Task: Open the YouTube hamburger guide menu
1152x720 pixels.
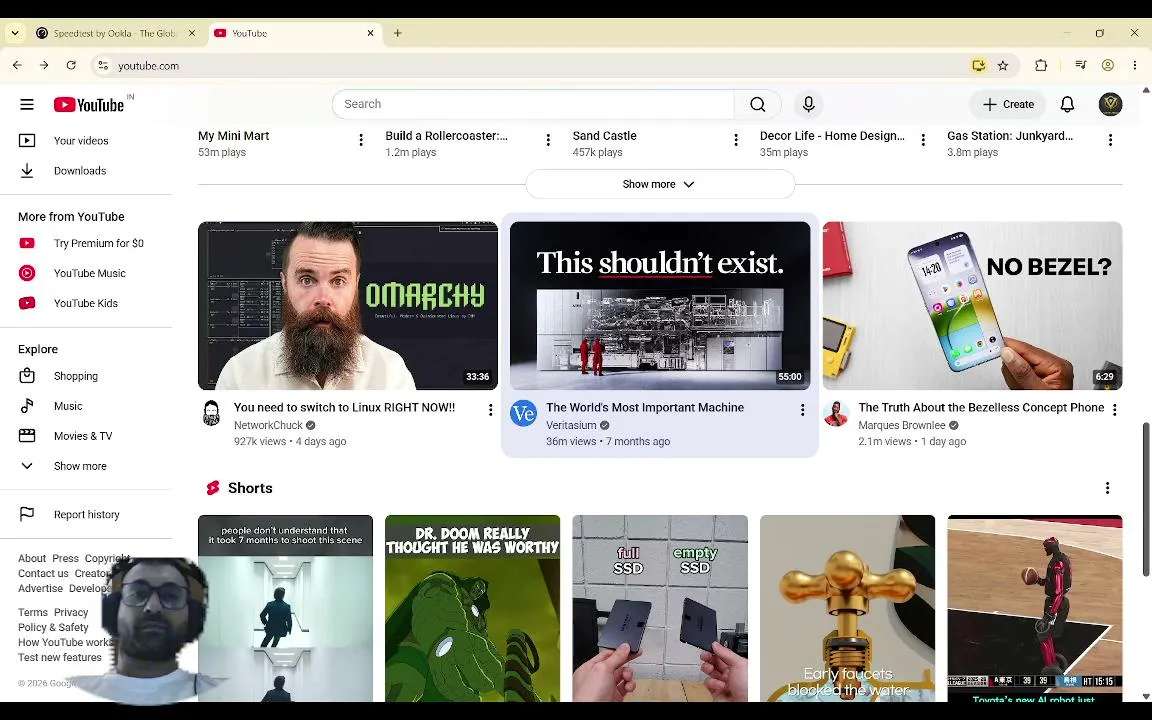Action: [x=27, y=104]
